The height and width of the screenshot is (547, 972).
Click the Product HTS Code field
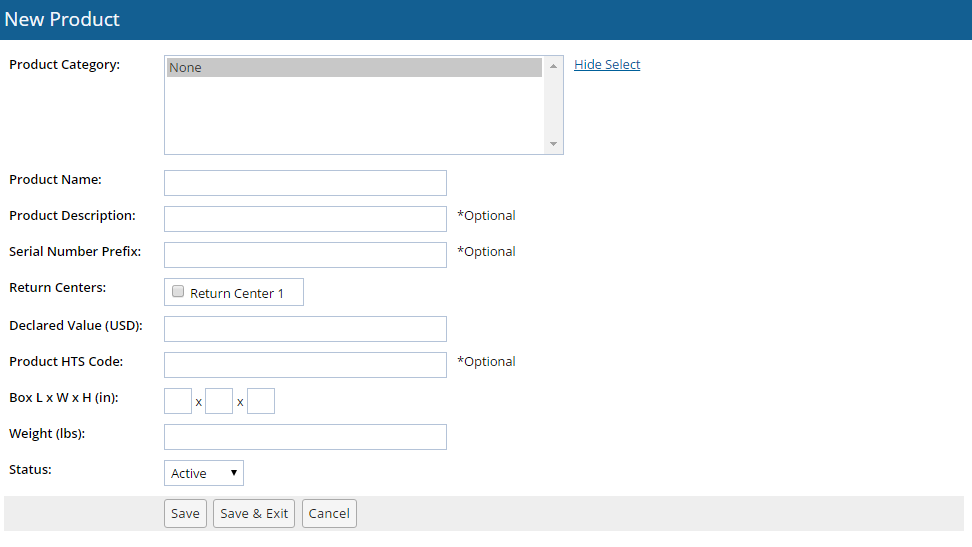[305, 365]
